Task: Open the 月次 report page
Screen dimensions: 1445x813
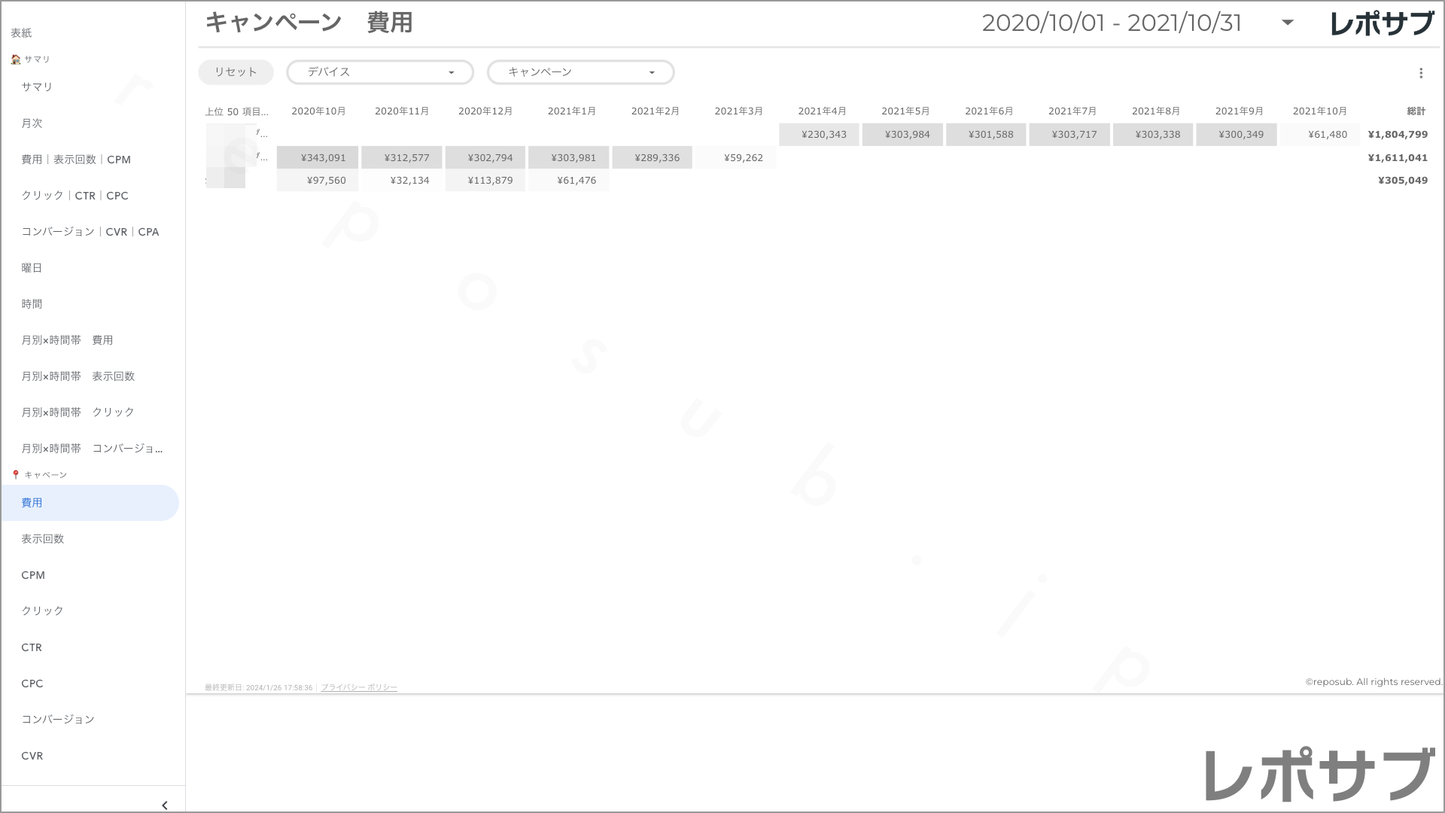Action: click(32, 123)
